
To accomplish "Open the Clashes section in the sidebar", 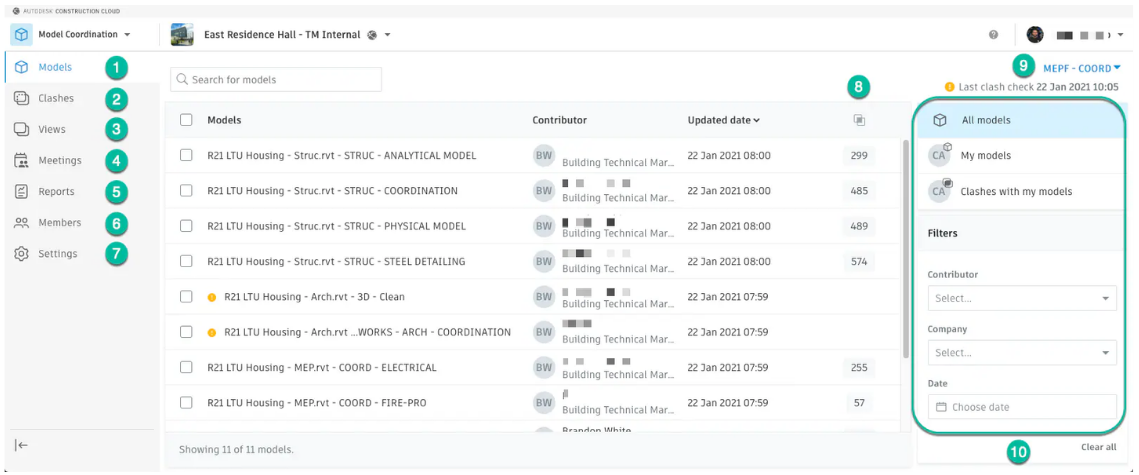I will [x=56, y=99].
